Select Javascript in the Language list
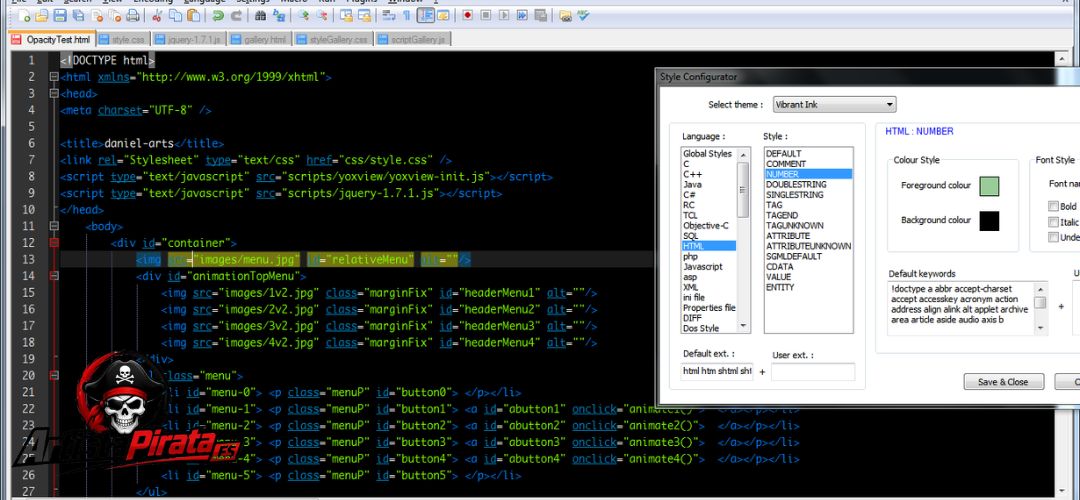 (x=703, y=267)
